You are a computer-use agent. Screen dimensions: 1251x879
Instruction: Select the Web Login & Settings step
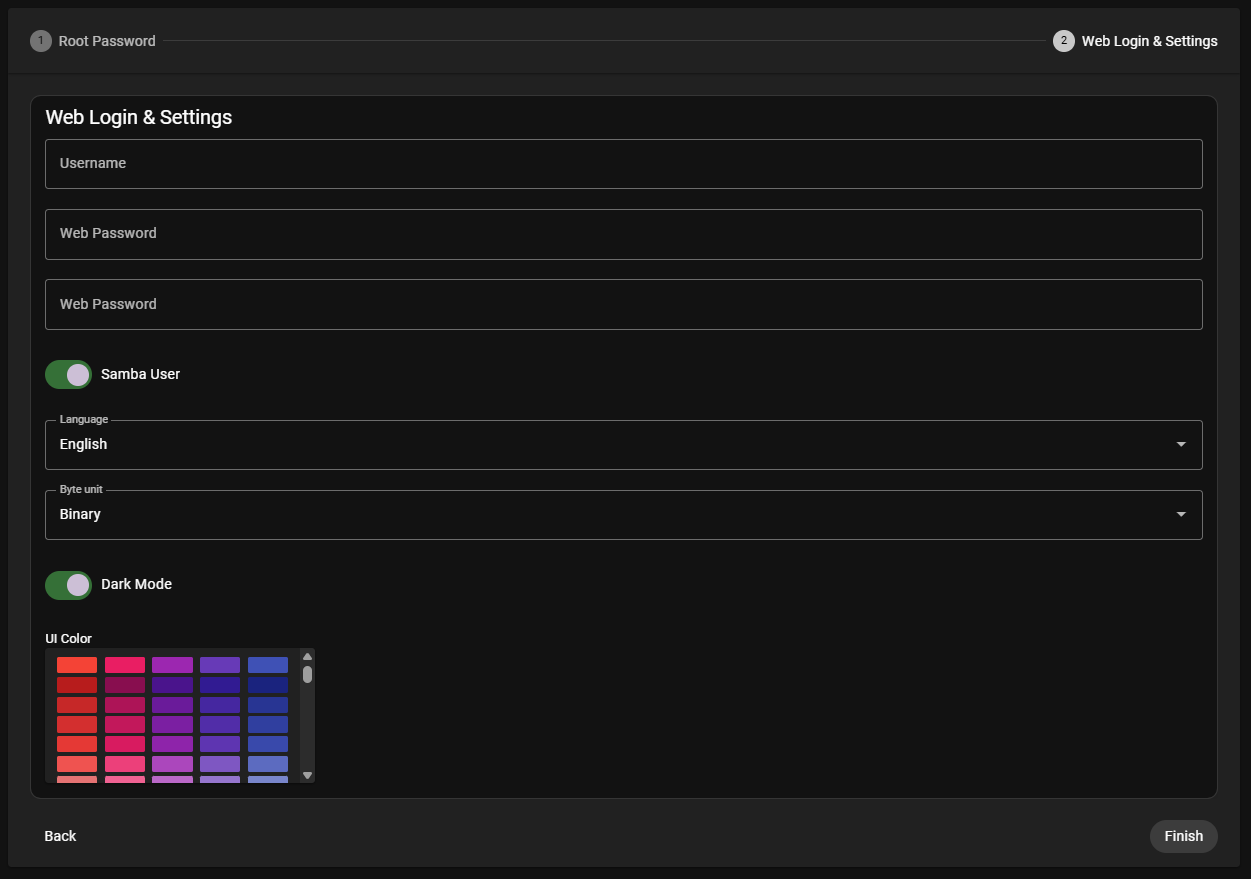(1135, 41)
